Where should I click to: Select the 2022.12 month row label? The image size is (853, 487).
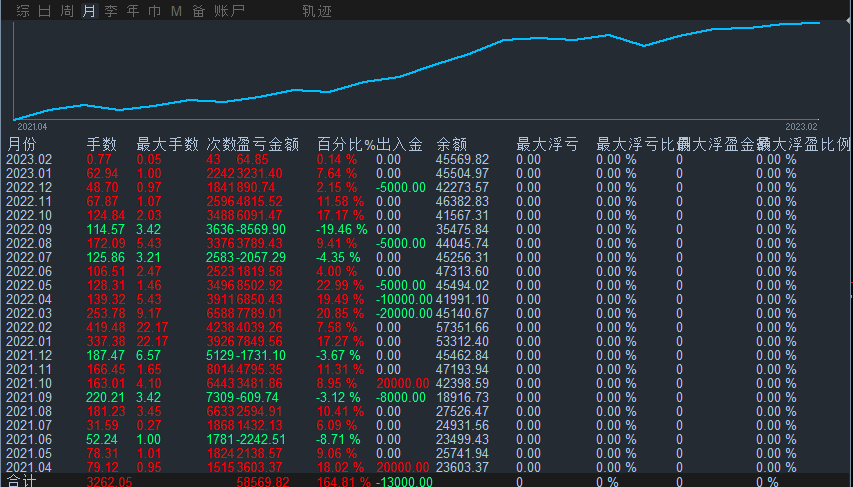click(29, 188)
